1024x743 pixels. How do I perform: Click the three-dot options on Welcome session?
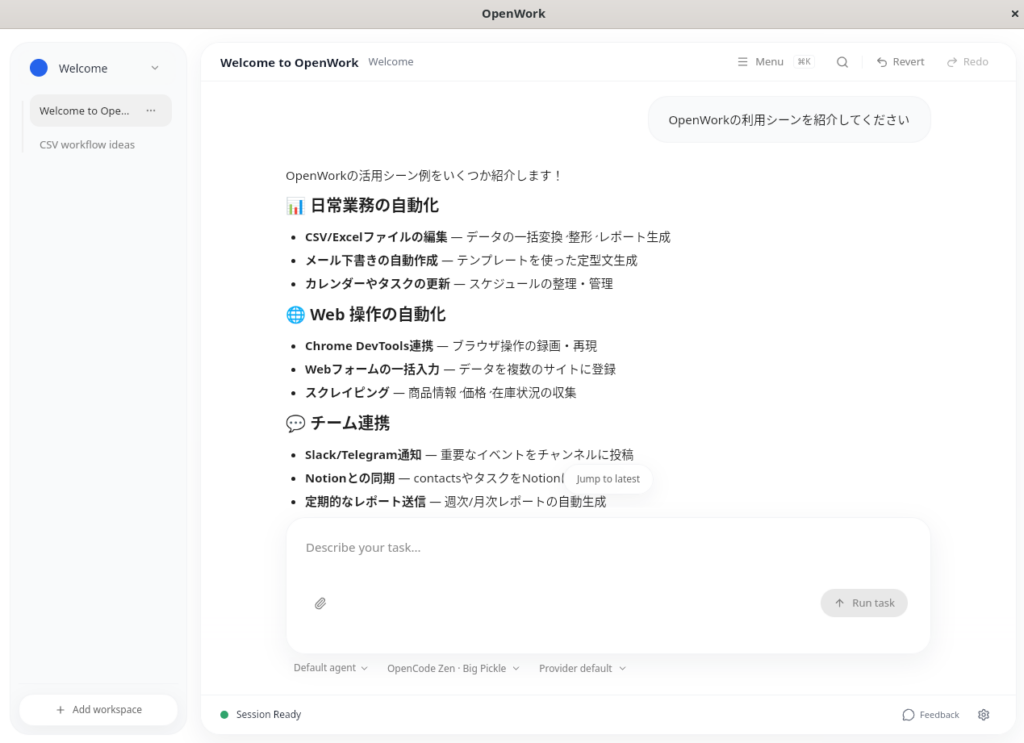click(151, 111)
